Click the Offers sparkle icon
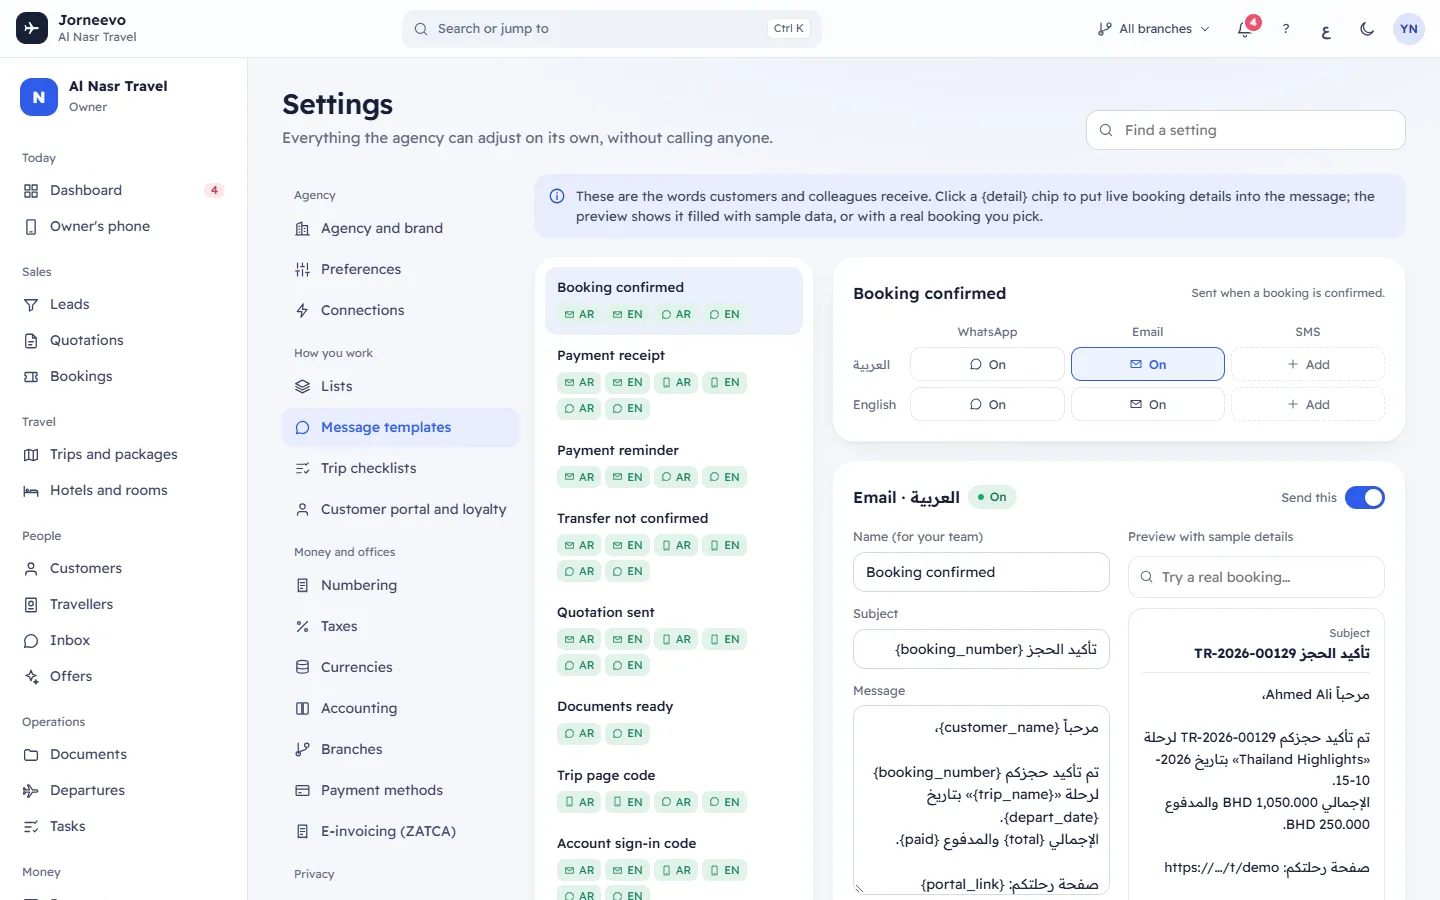The width and height of the screenshot is (1440, 900). 31,677
